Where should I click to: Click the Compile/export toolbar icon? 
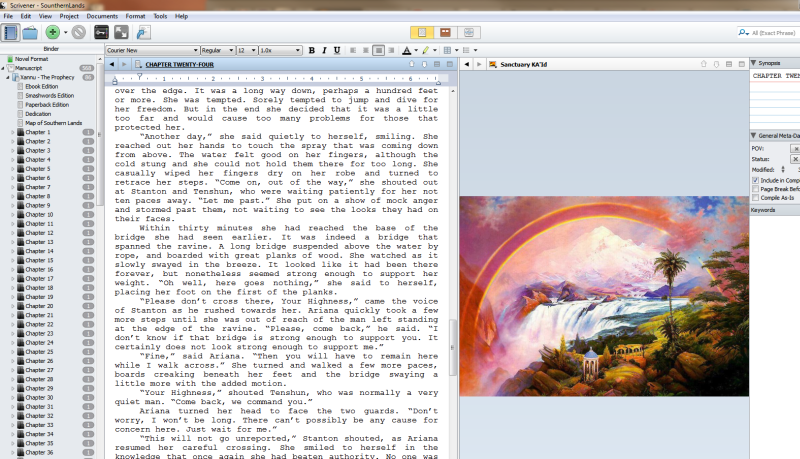(143, 33)
